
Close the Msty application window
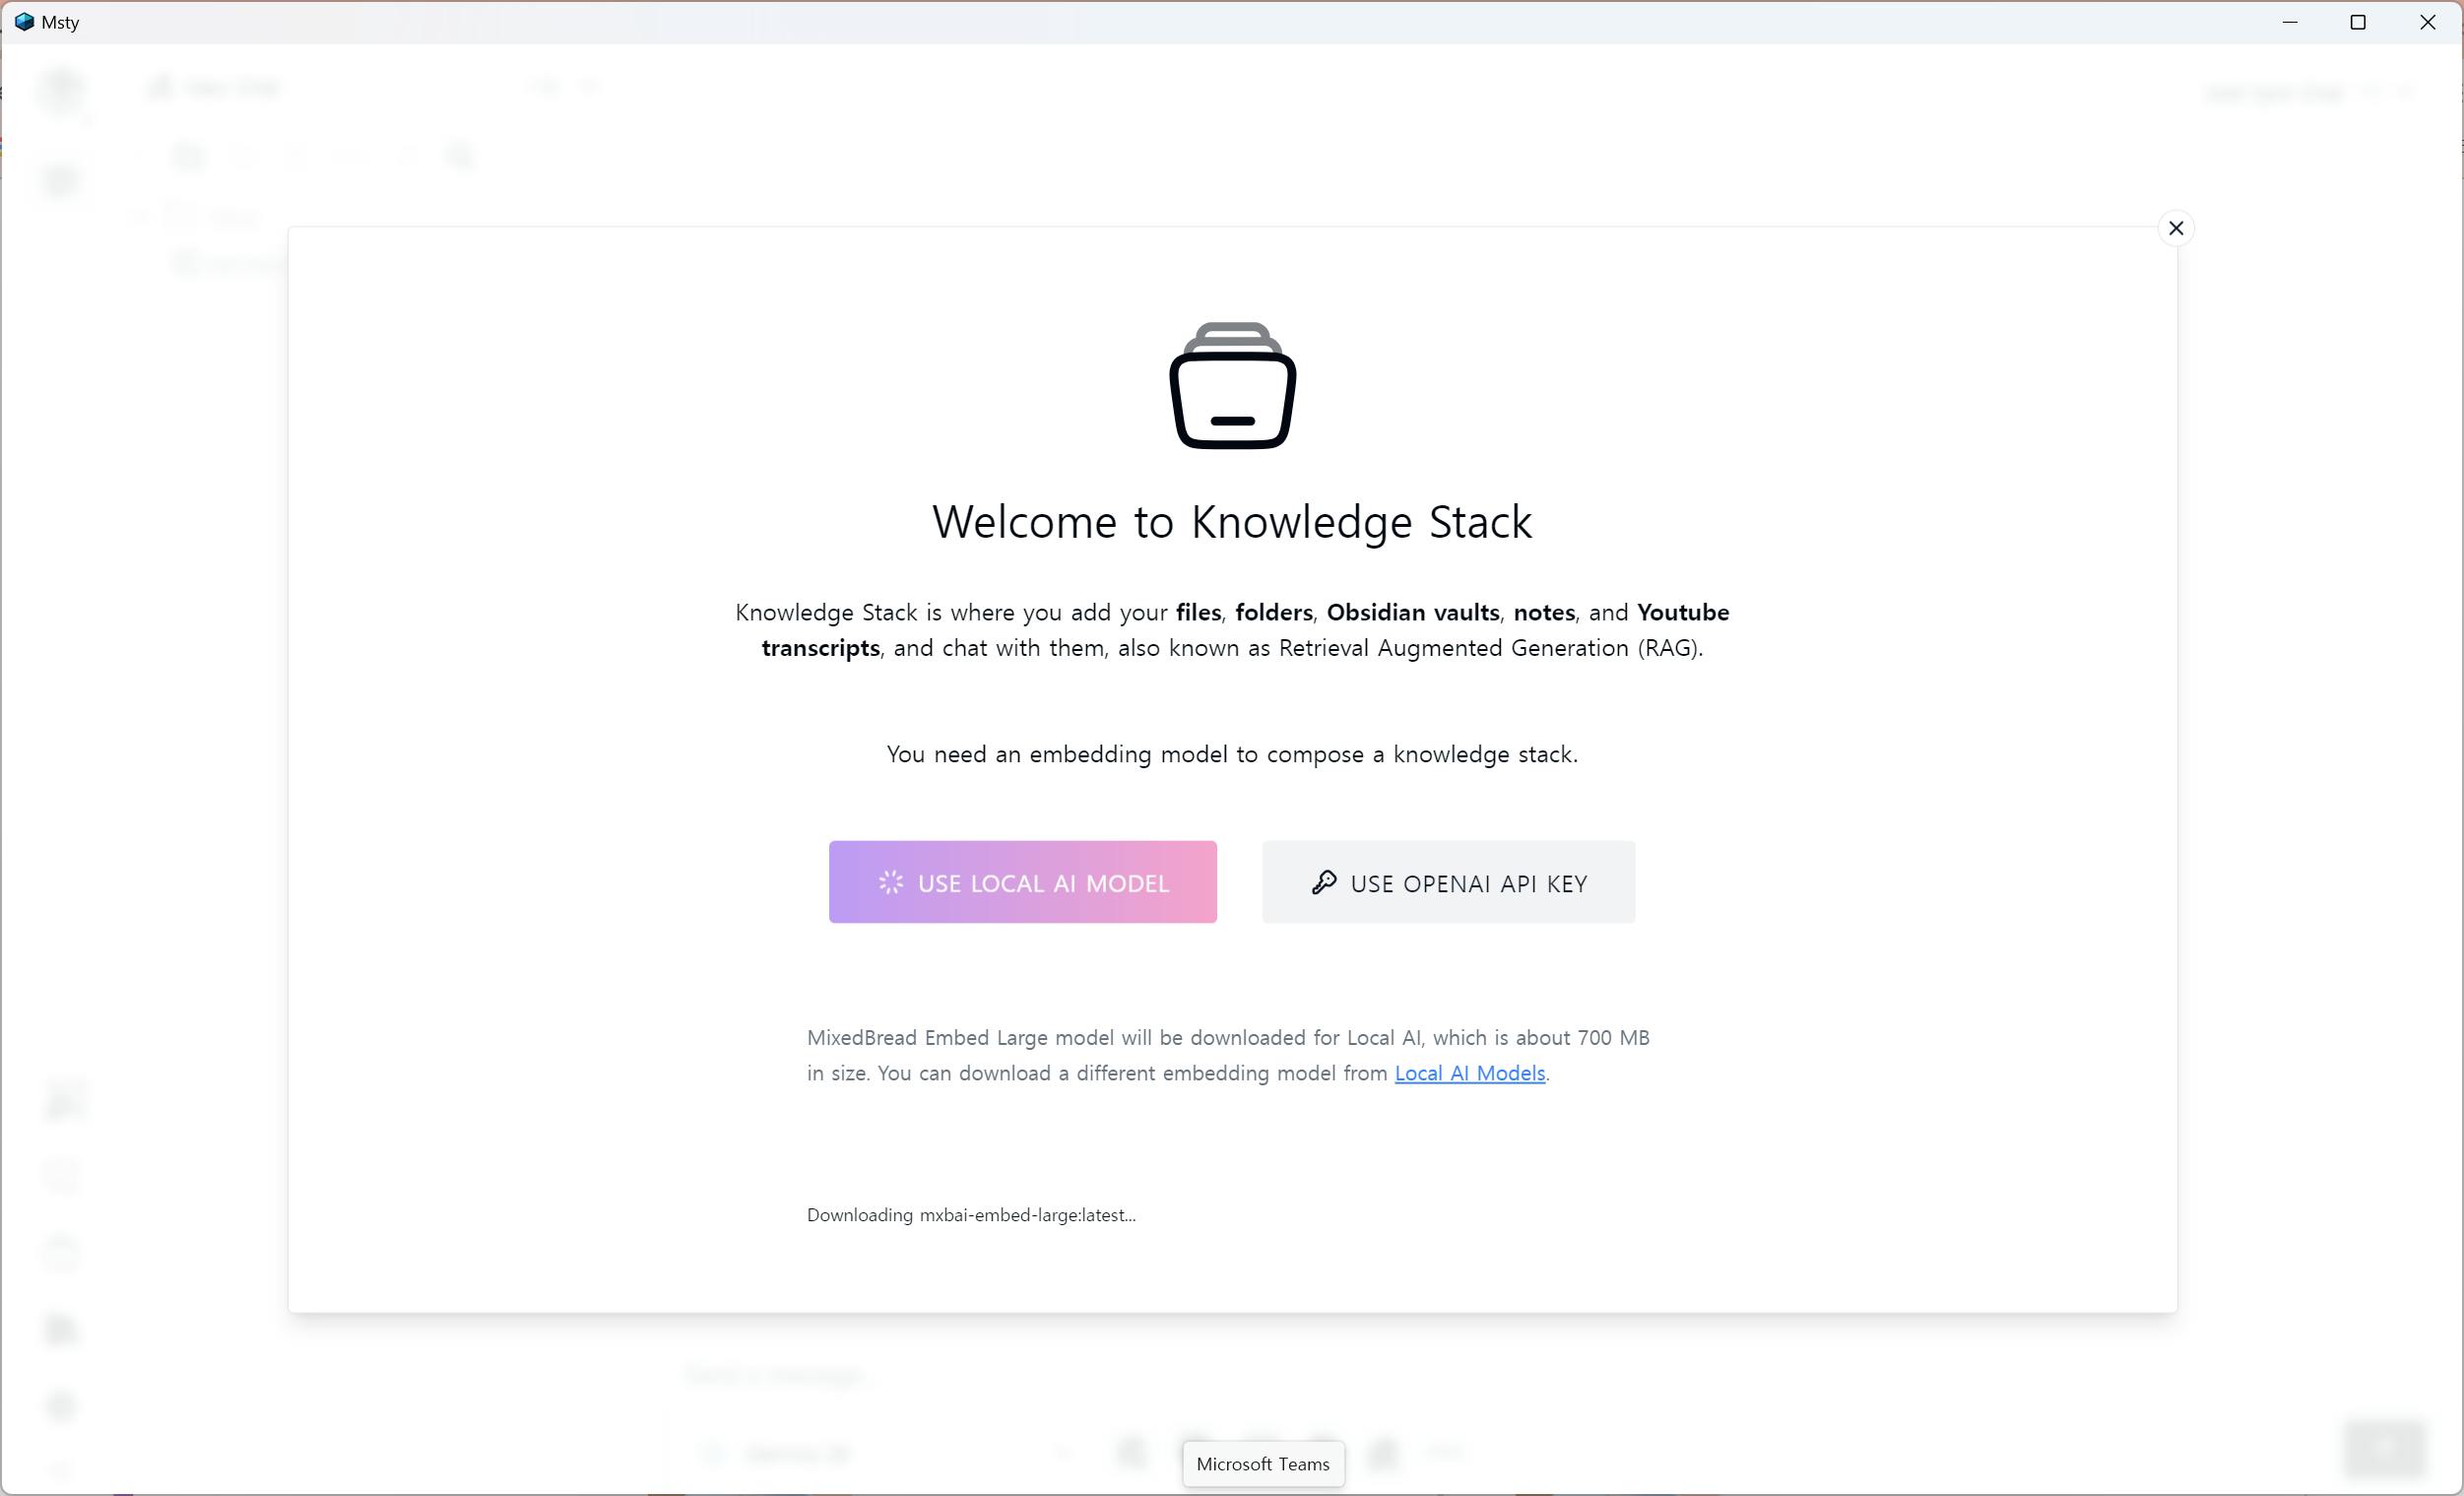pos(2427,22)
